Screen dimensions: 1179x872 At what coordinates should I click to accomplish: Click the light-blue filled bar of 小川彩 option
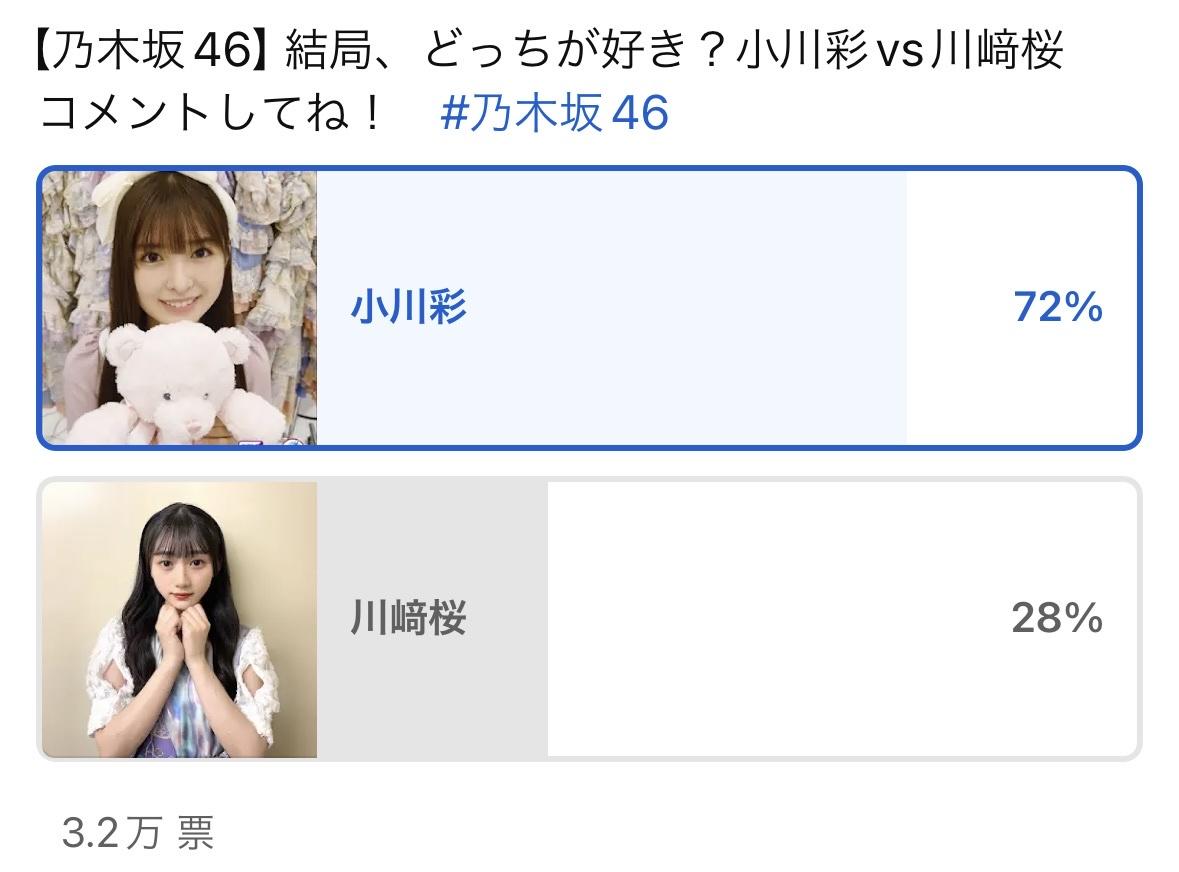tap(611, 307)
